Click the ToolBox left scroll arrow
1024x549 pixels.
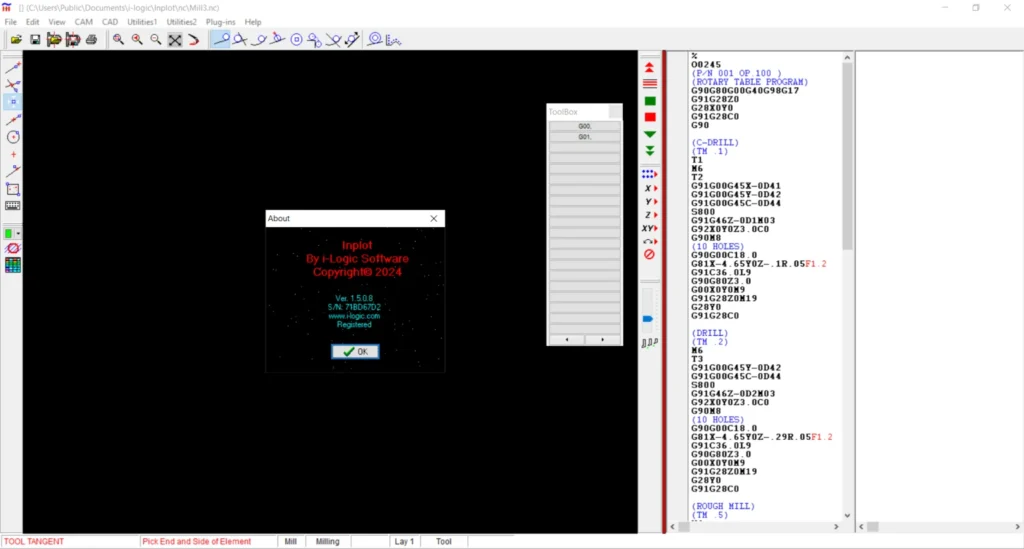pos(566,339)
